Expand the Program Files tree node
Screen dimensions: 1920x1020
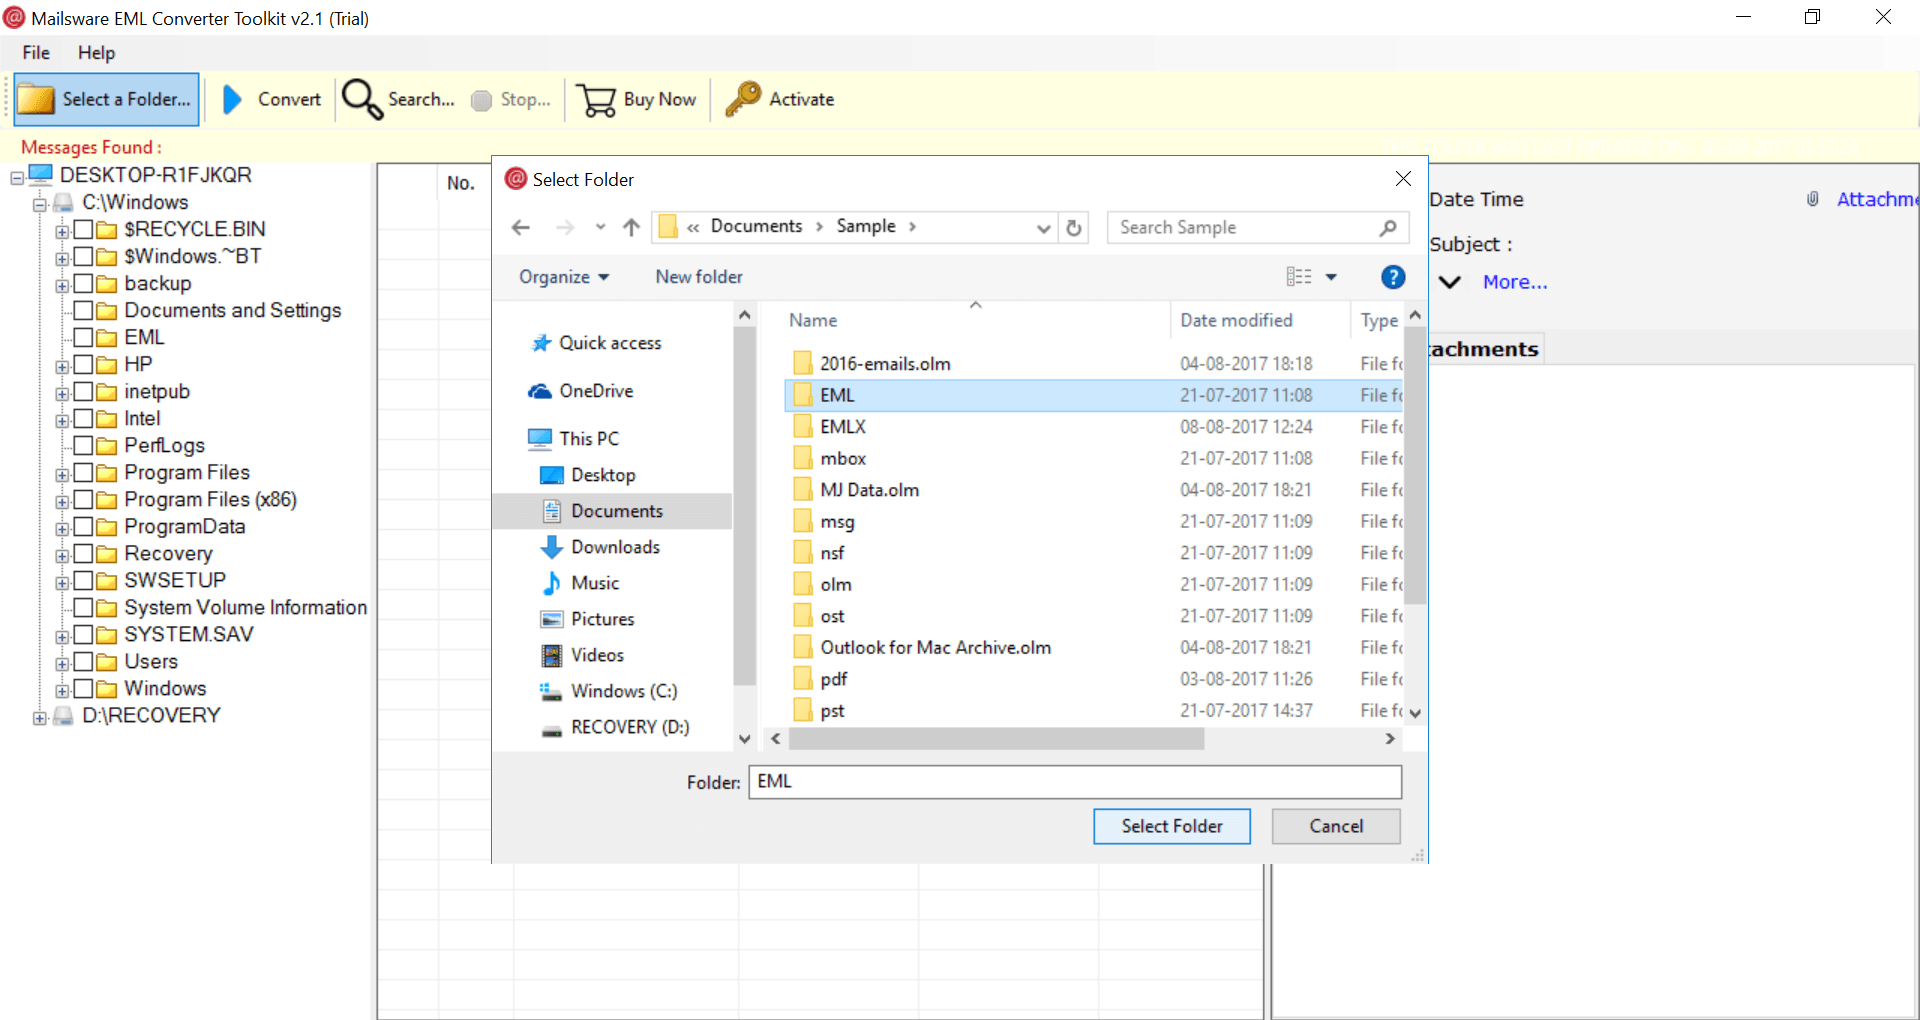(x=62, y=474)
